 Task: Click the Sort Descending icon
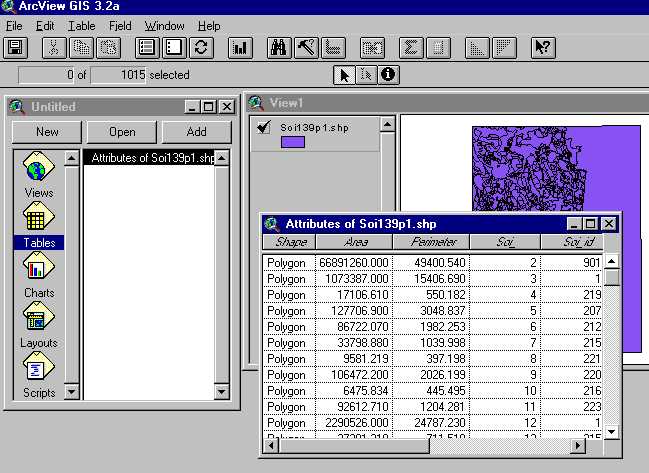point(504,48)
